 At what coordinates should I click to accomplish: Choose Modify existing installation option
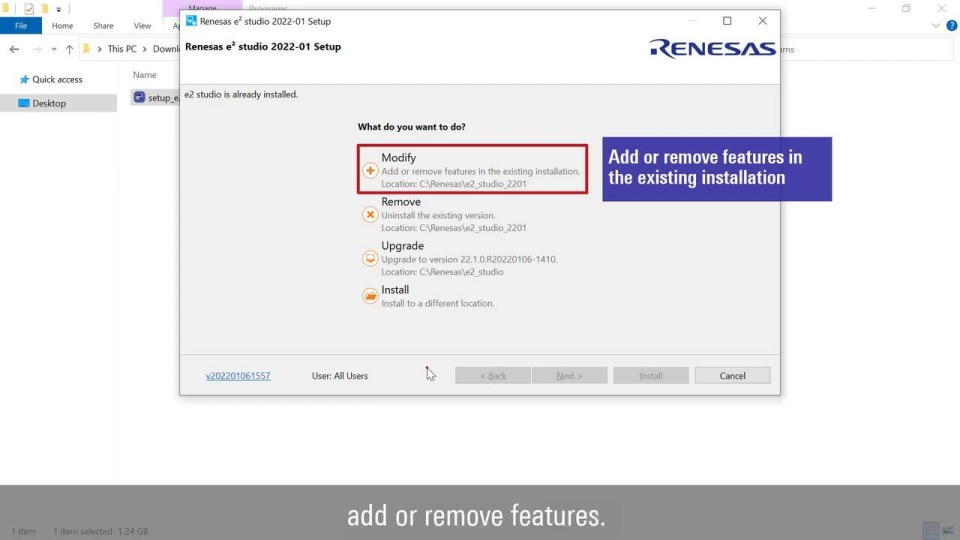[x=472, y=170]
